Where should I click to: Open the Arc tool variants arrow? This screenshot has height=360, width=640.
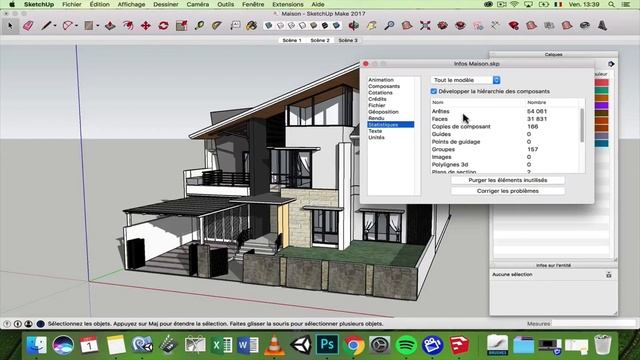coord(76,26)
